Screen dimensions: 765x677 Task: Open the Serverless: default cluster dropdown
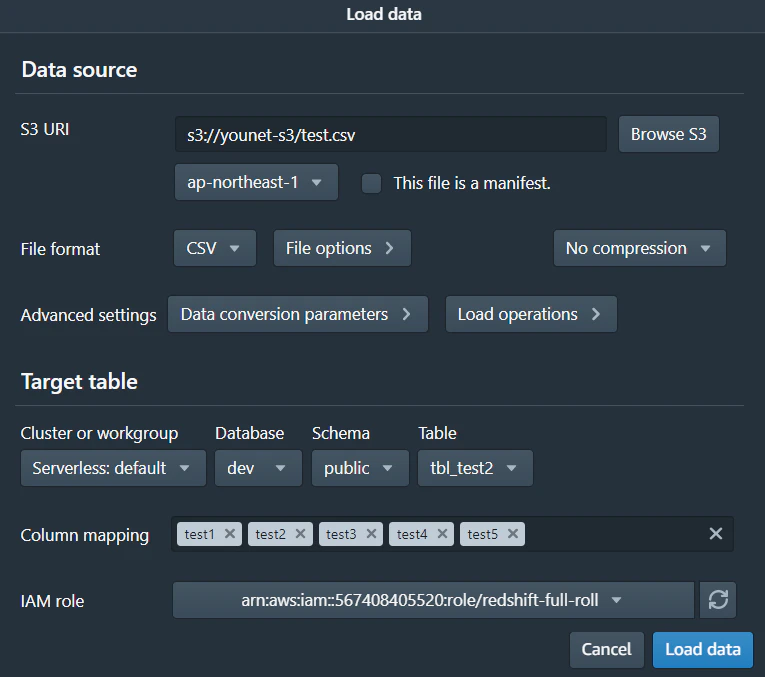click(x=113, y=468)
